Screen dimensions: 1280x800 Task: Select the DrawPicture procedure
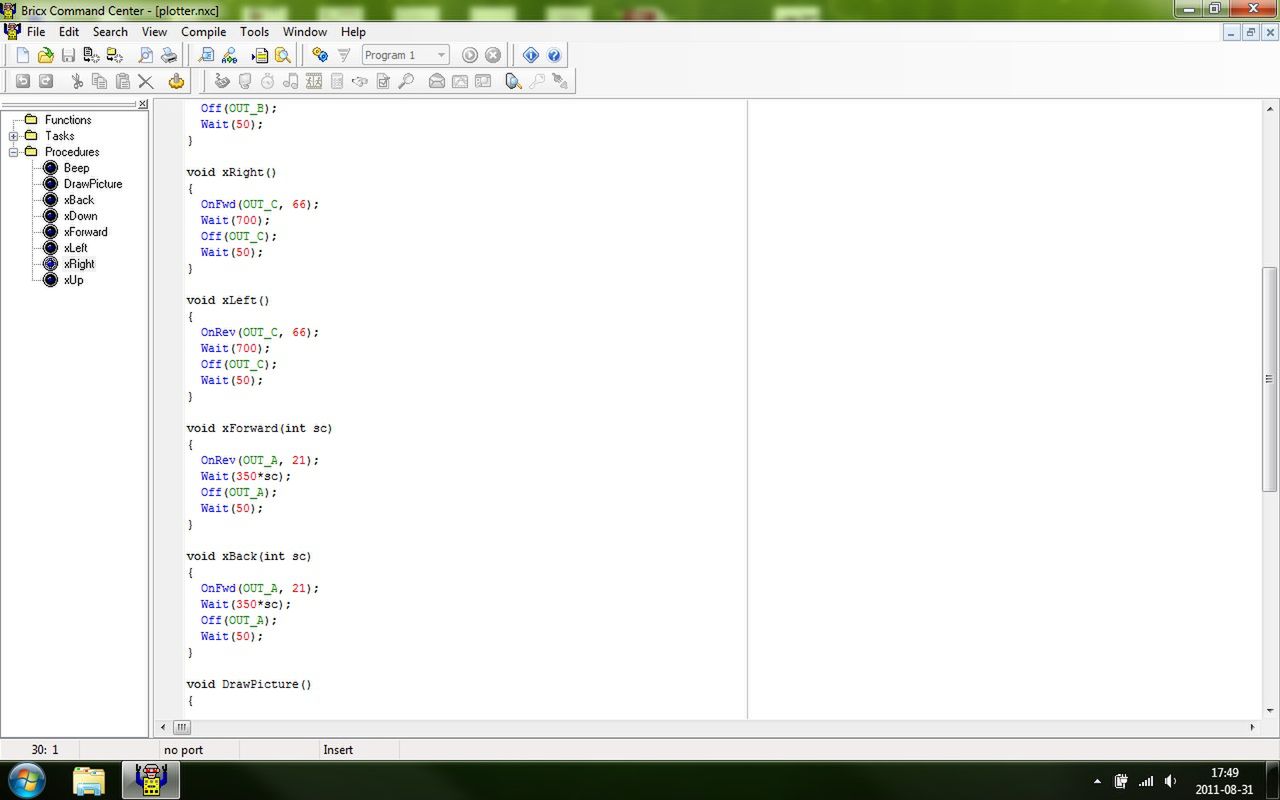coord(91,184)
